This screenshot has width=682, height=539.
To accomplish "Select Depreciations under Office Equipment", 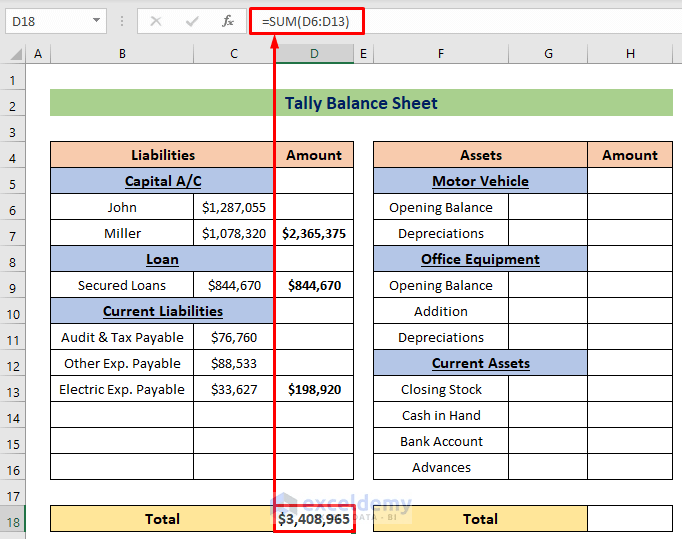I will pyautogui.click(x=441, y=337).
